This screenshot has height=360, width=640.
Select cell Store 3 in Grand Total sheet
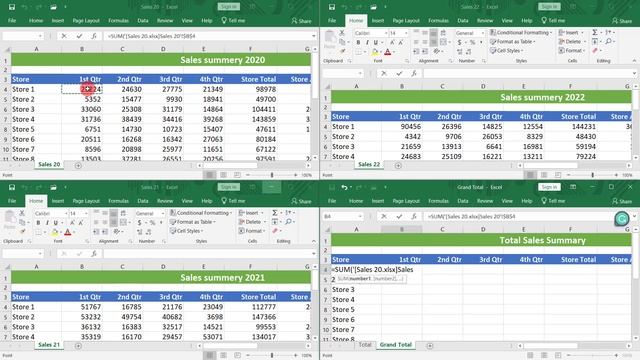(x=356, y=289)
